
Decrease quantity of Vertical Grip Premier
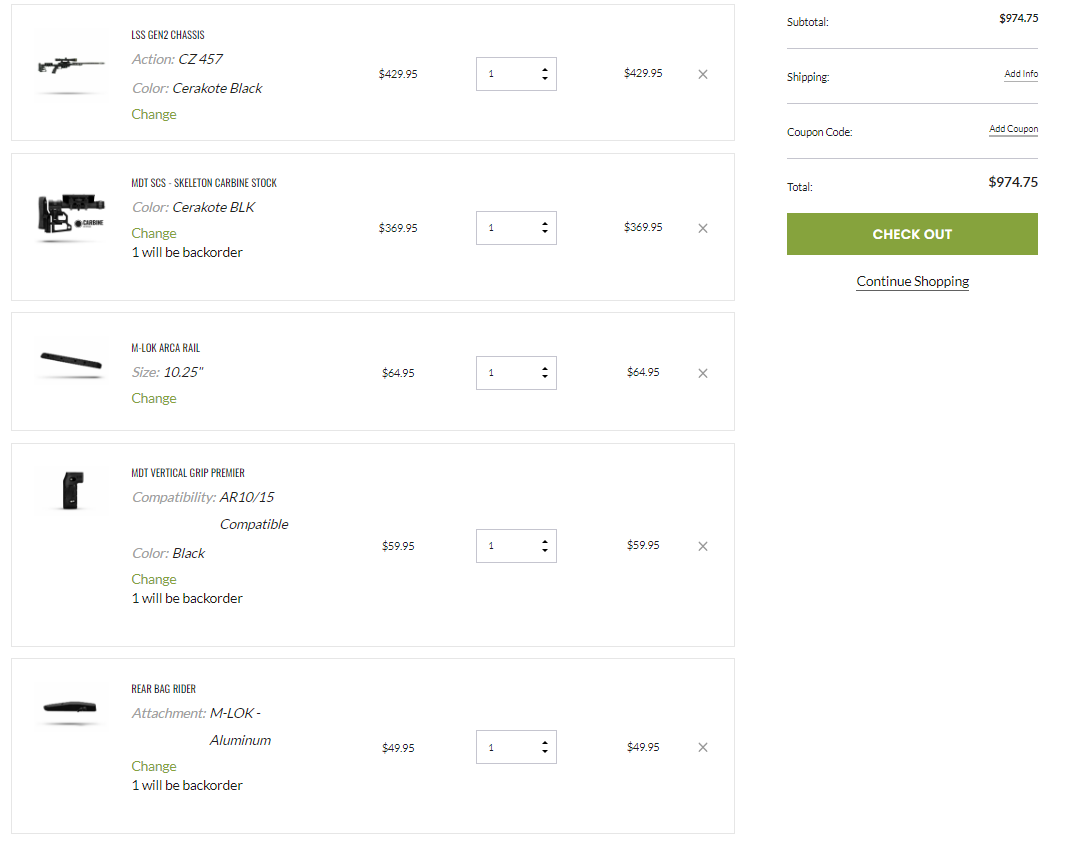(545, 550)
